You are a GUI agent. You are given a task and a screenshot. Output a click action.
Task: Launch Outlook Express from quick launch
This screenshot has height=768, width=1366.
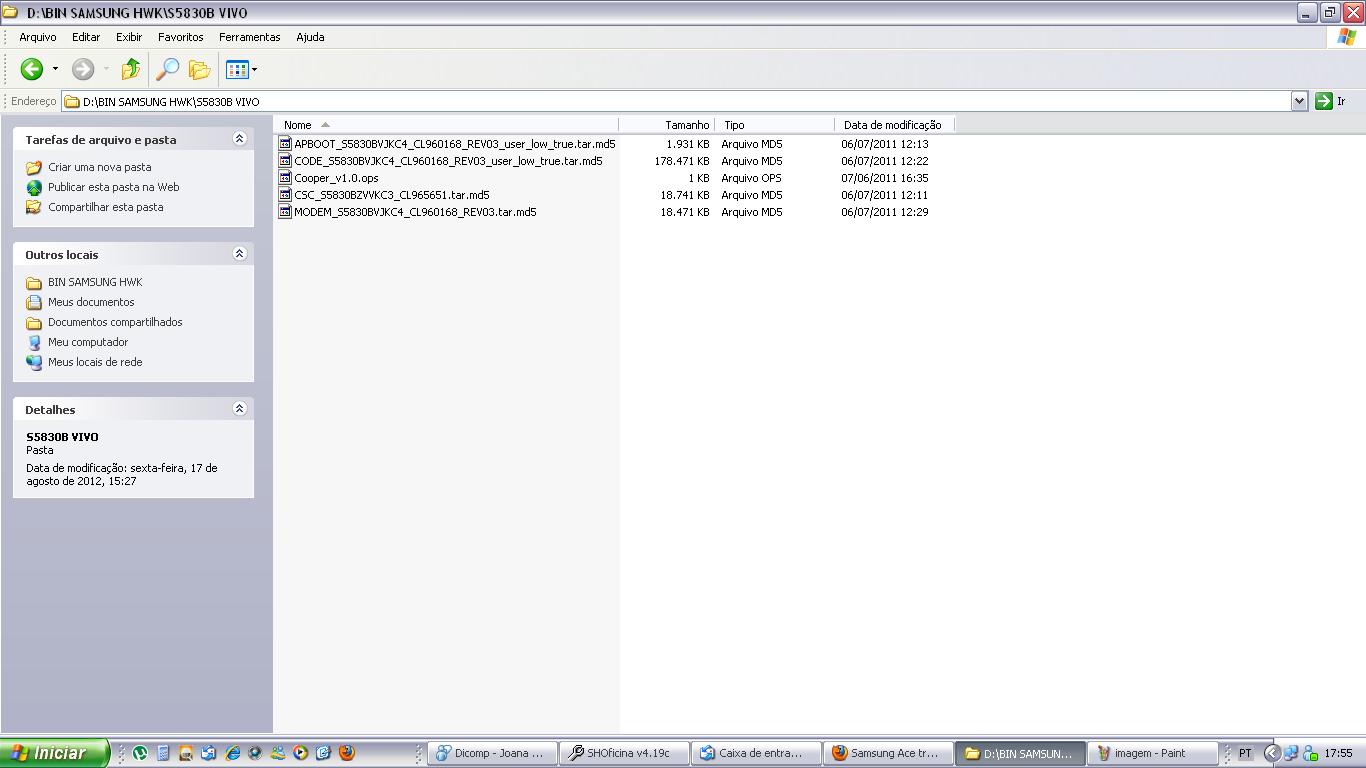click(209, 753)
